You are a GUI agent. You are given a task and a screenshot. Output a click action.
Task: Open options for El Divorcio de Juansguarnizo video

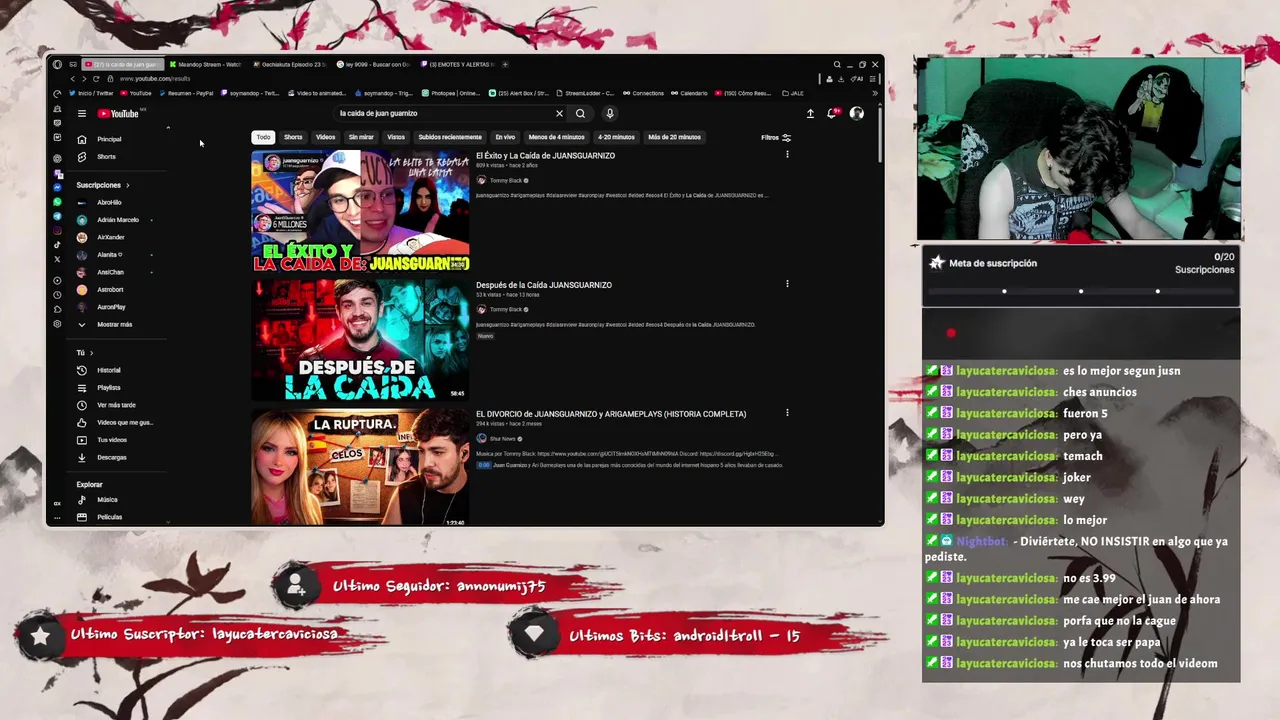pos(787,413)
